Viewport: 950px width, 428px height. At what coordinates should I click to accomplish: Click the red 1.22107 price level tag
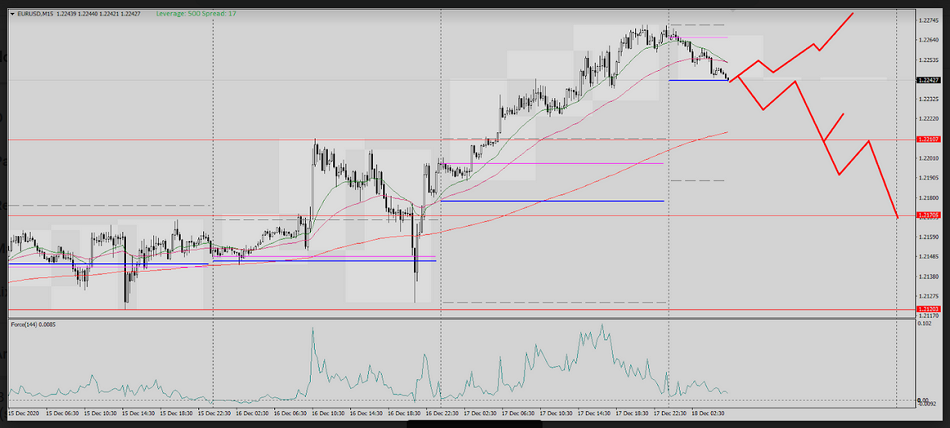pos(929,140)
